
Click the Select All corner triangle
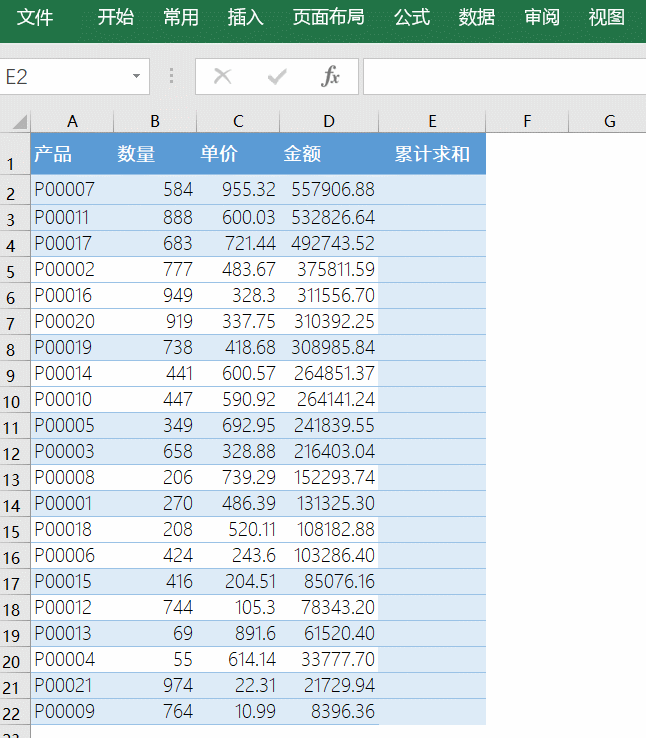[19, 123]
